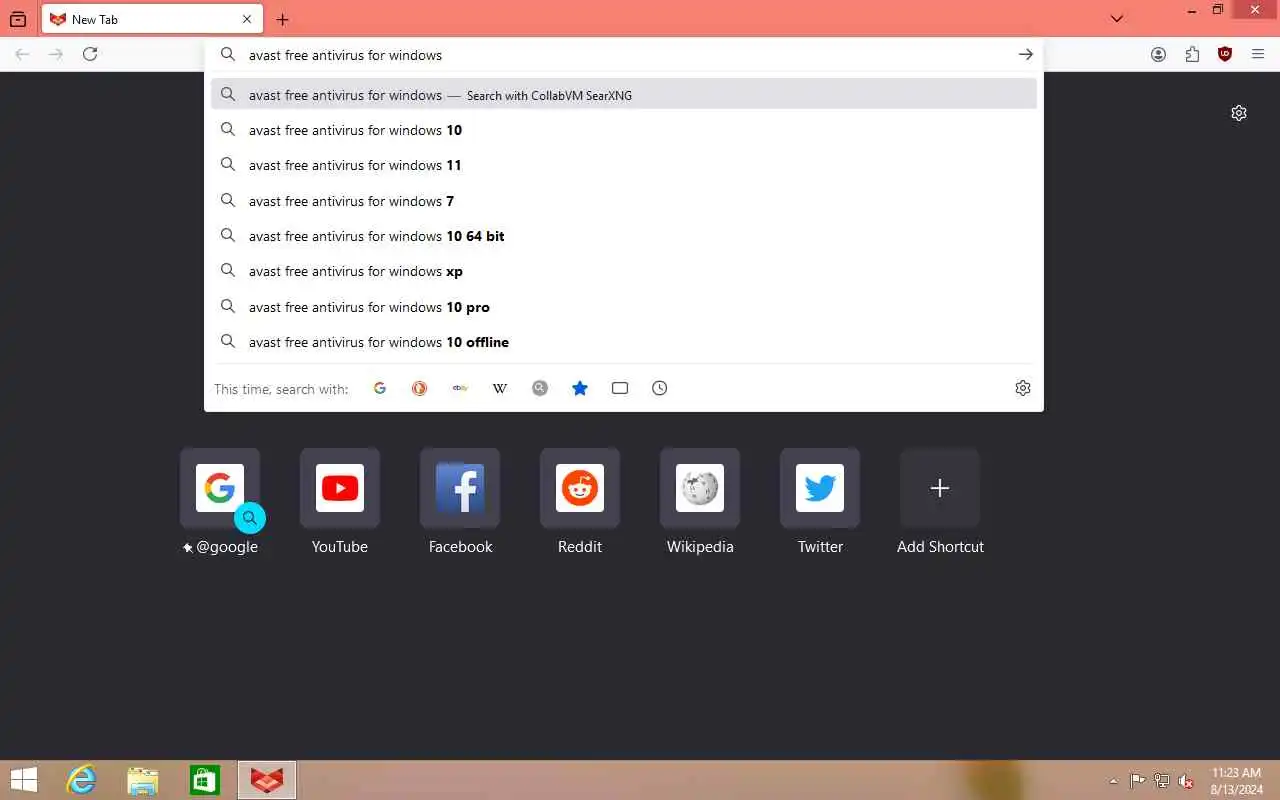The width and height of the screenshot is (1280, 800).
Task: Search bookmarks using the blue star icon
Action: tap(580, 388)
